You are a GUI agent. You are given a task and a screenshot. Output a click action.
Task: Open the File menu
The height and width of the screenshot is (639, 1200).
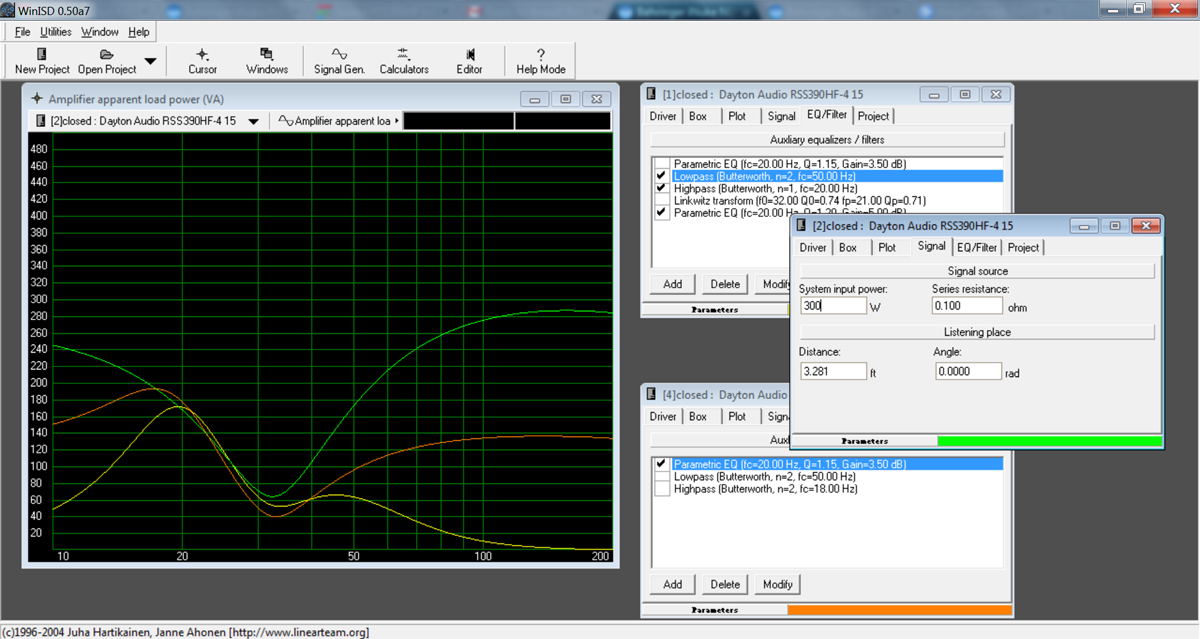point(23,32)
